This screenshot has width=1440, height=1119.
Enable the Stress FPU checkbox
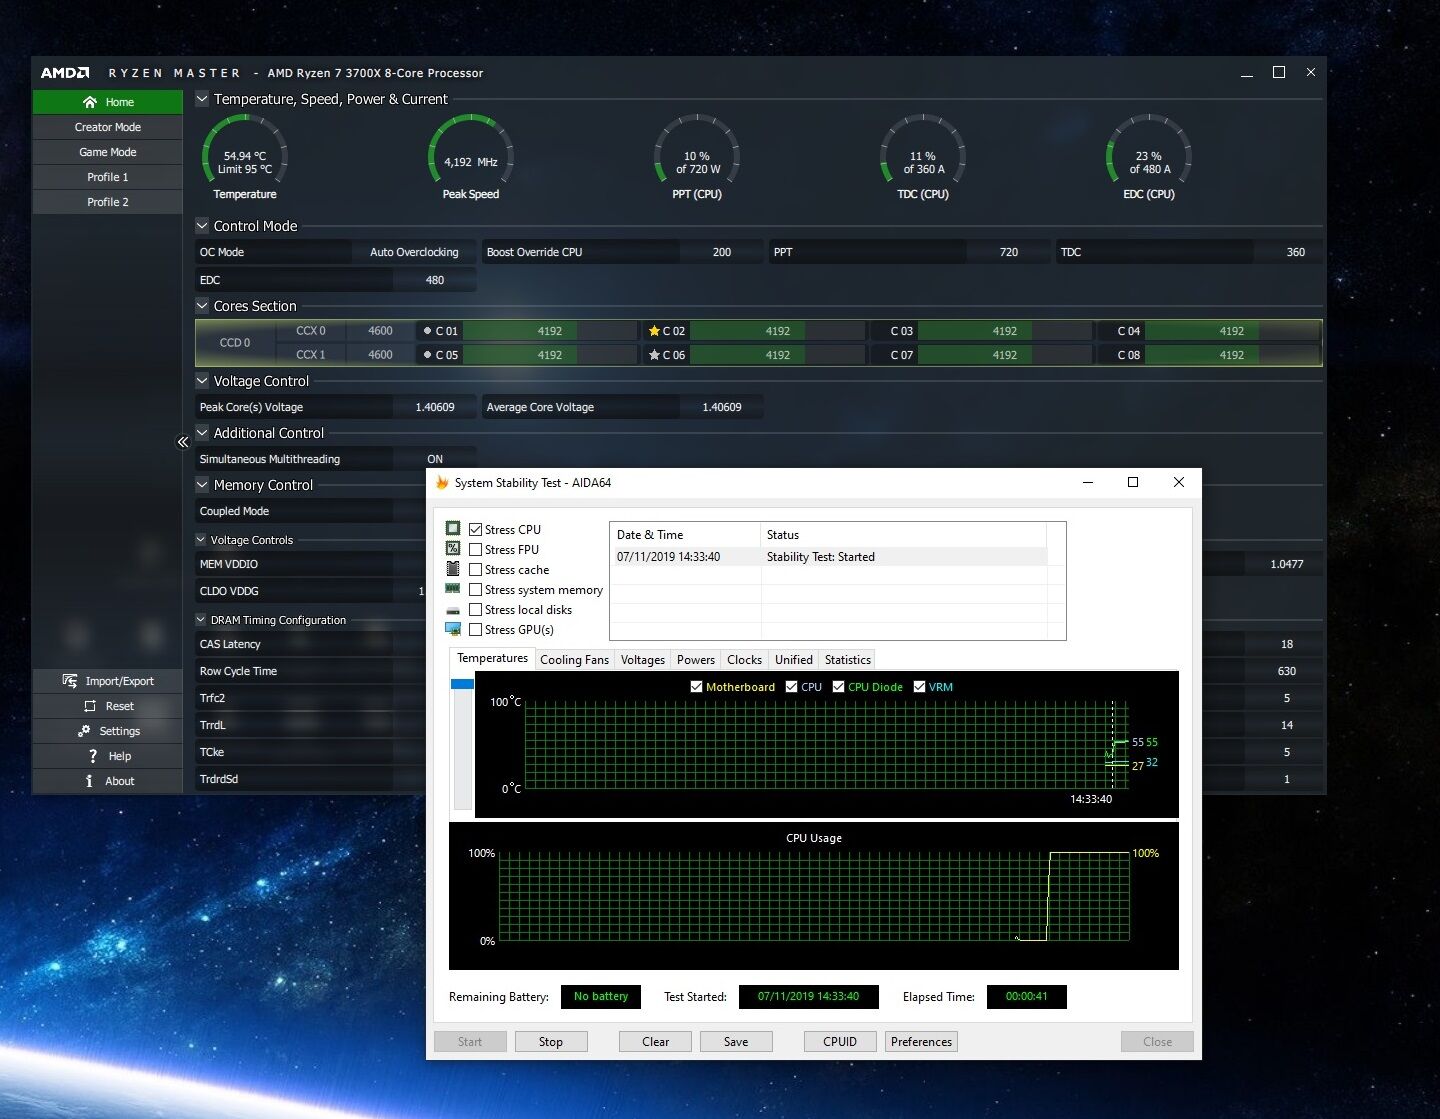[476, 549]
